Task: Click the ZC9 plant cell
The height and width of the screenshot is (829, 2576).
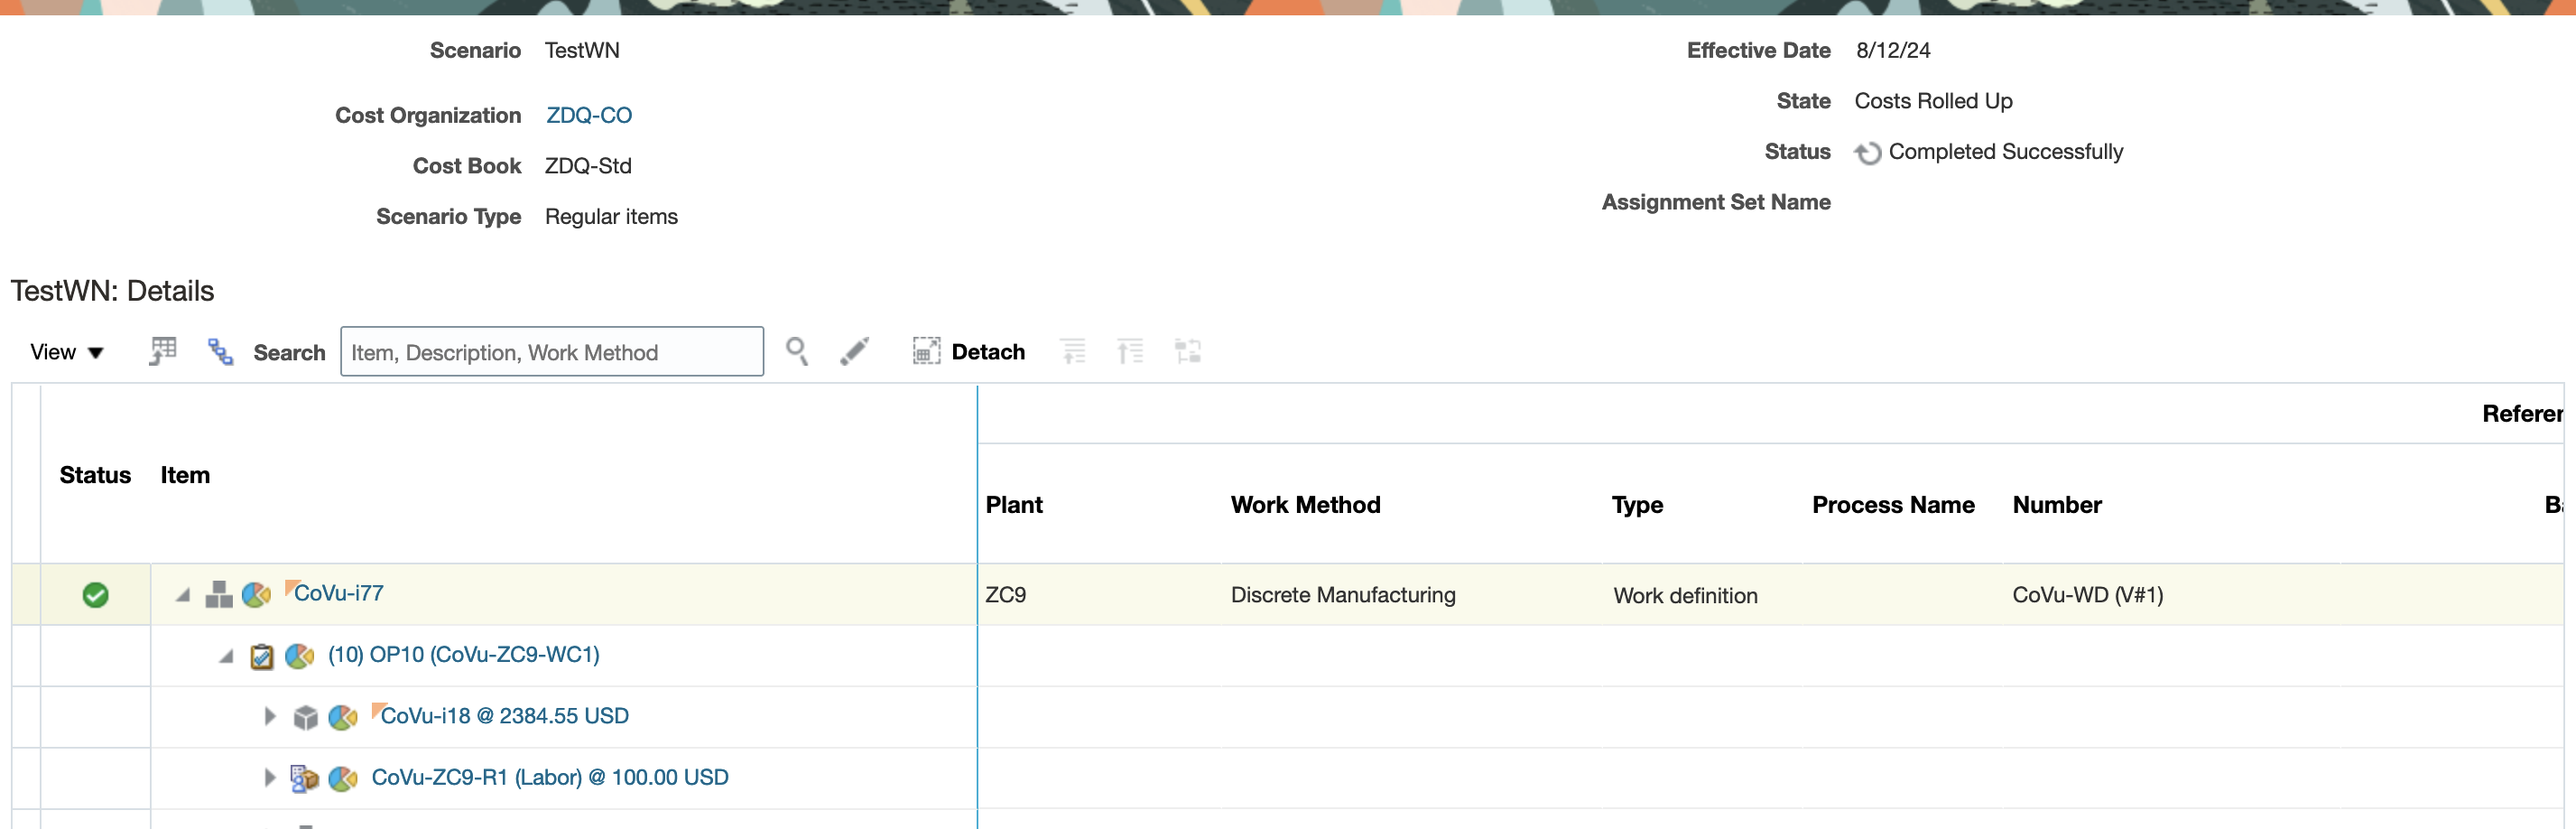Action: (1005, 595)
